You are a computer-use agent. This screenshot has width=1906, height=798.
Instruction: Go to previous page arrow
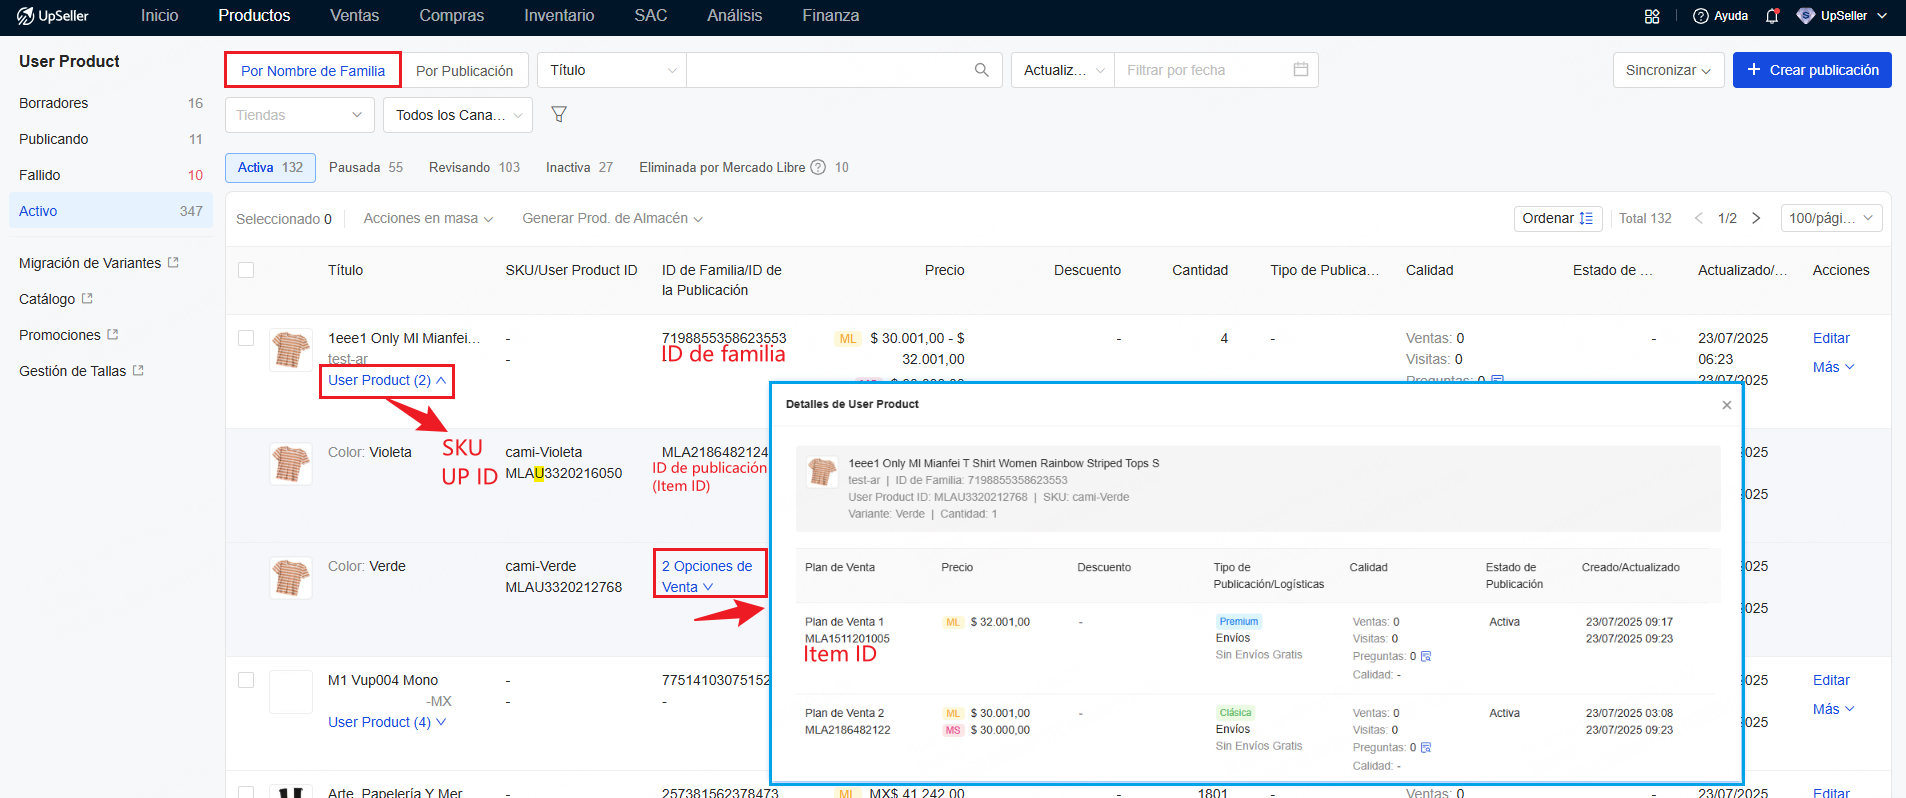[1698, 218]
